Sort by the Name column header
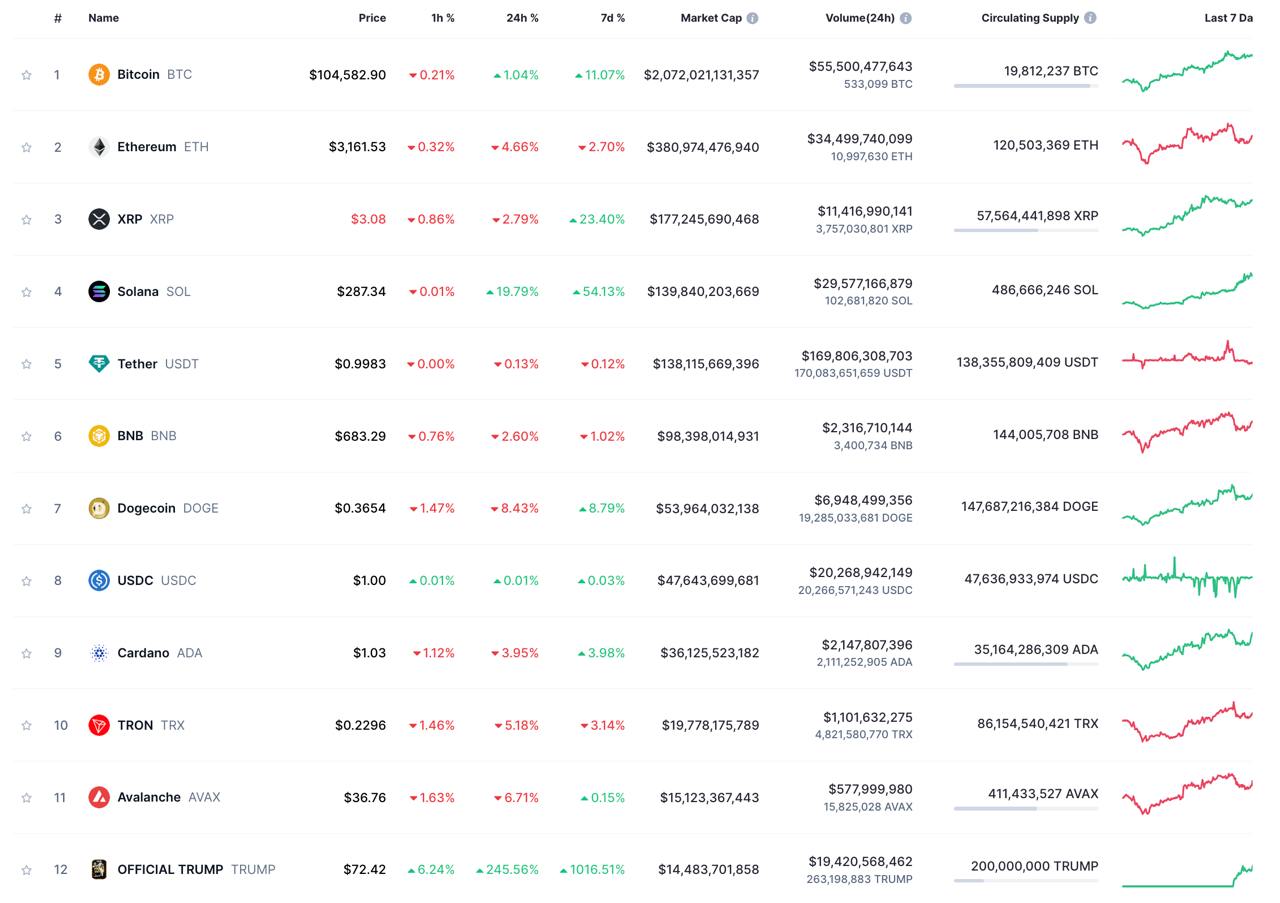Image resolution: width=1280 pixels, height=903 pixels. pyautogui.click(x=103, y=18)
